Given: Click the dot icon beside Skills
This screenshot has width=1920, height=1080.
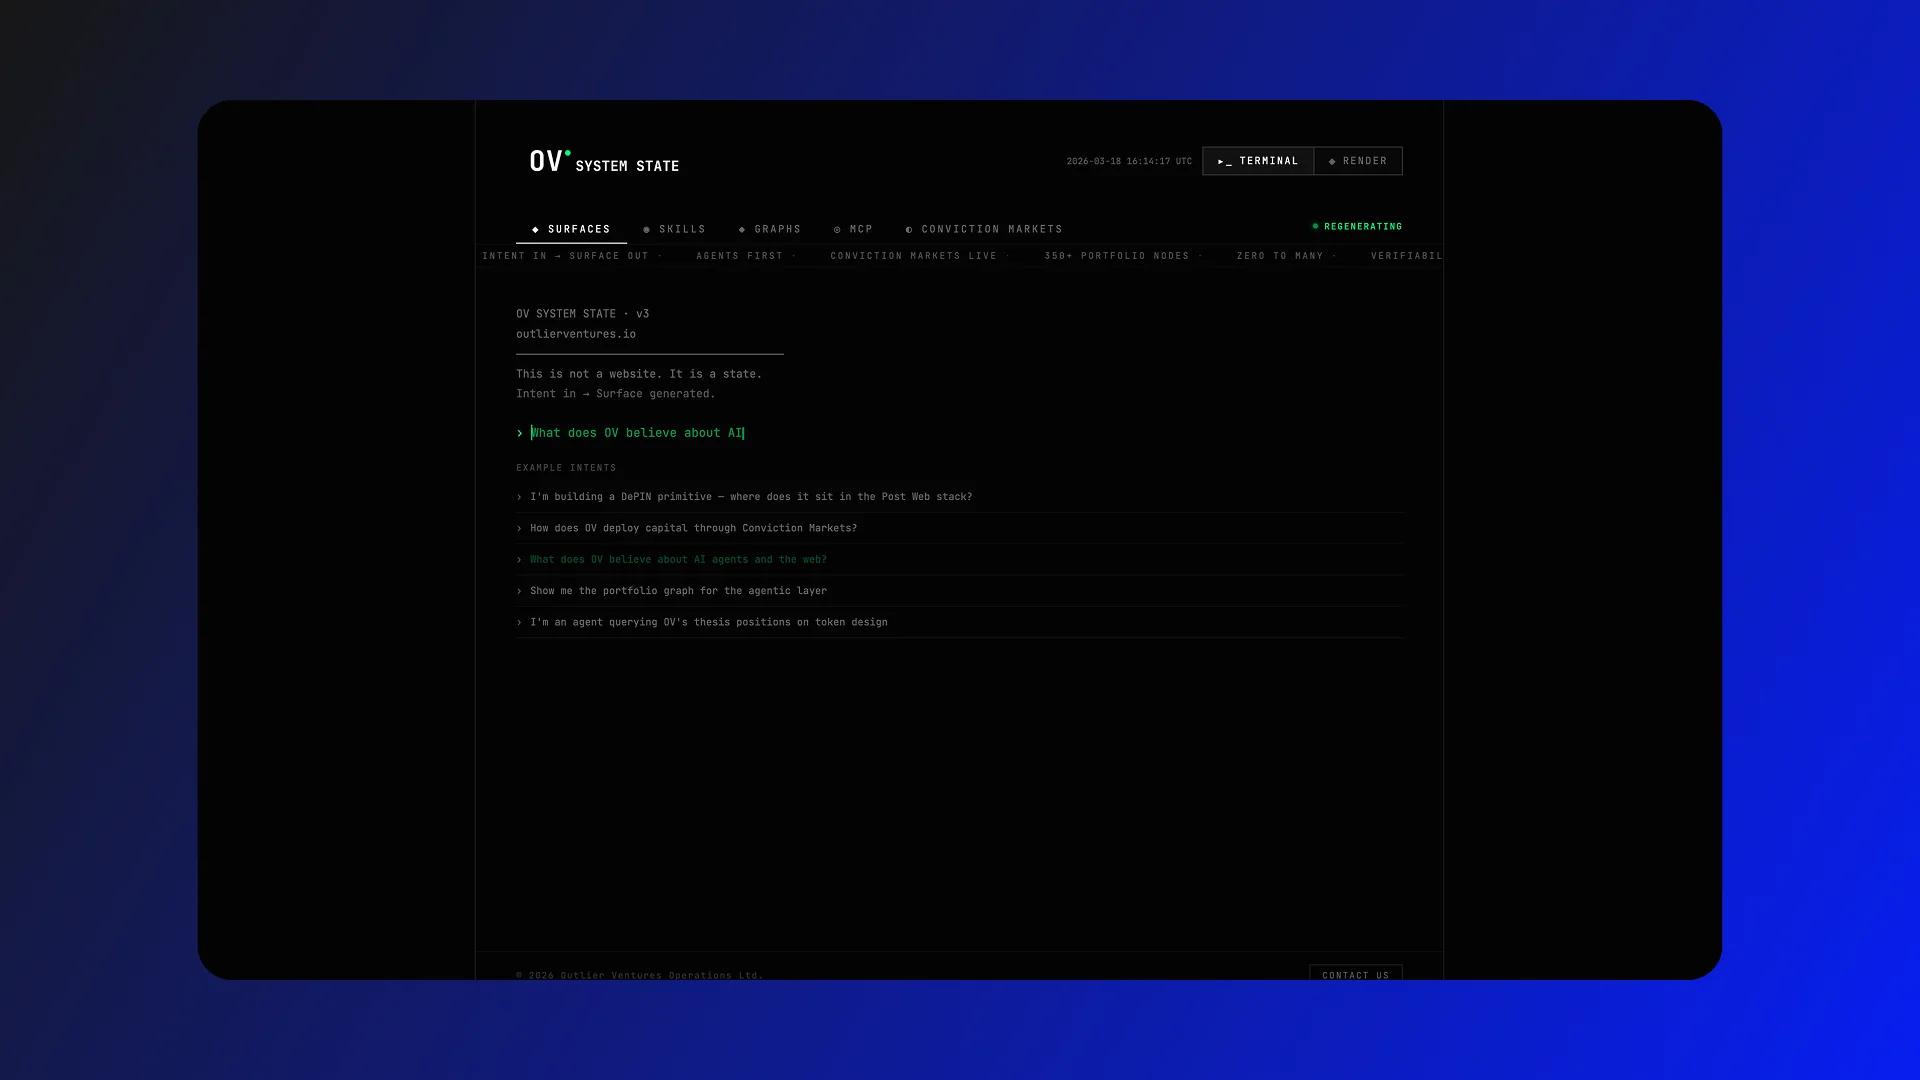Looking at the screenshot, I should [x=647, y=230].
